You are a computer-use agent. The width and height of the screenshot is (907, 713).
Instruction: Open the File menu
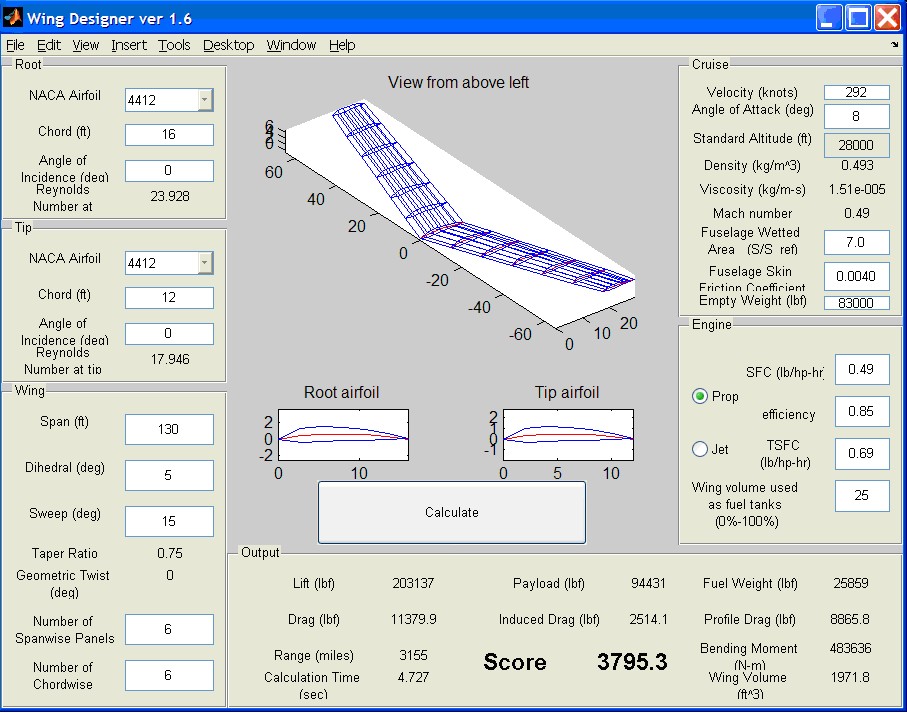15,45
